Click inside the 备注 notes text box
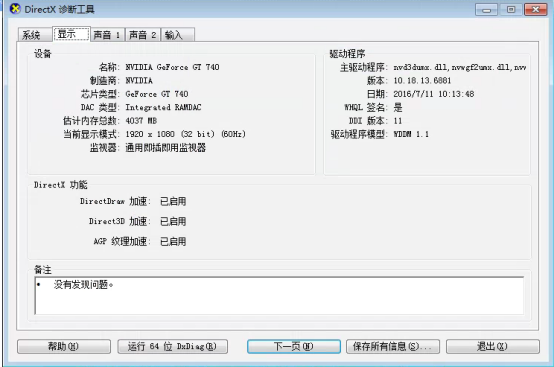Viewport: 554px width, 367px height. 279,296
